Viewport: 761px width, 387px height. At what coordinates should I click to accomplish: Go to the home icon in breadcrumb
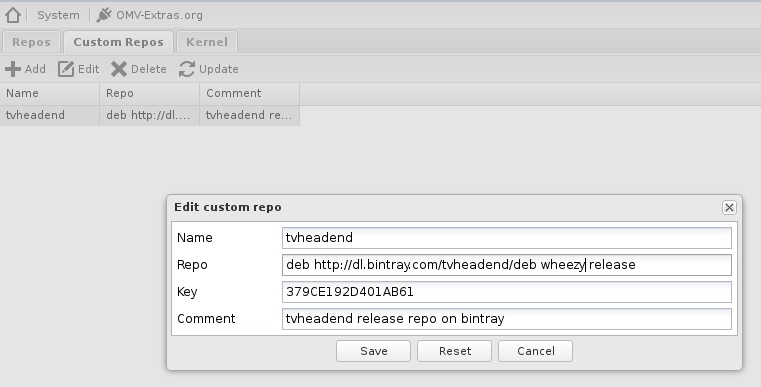[13, 15]
